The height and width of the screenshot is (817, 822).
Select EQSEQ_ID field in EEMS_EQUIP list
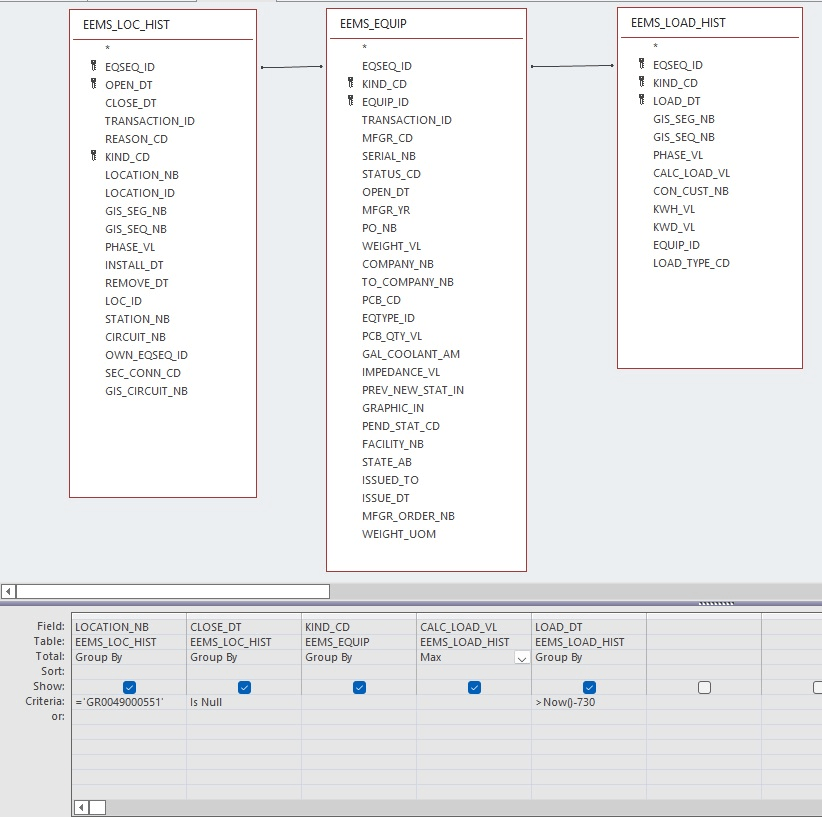[387, 66]
